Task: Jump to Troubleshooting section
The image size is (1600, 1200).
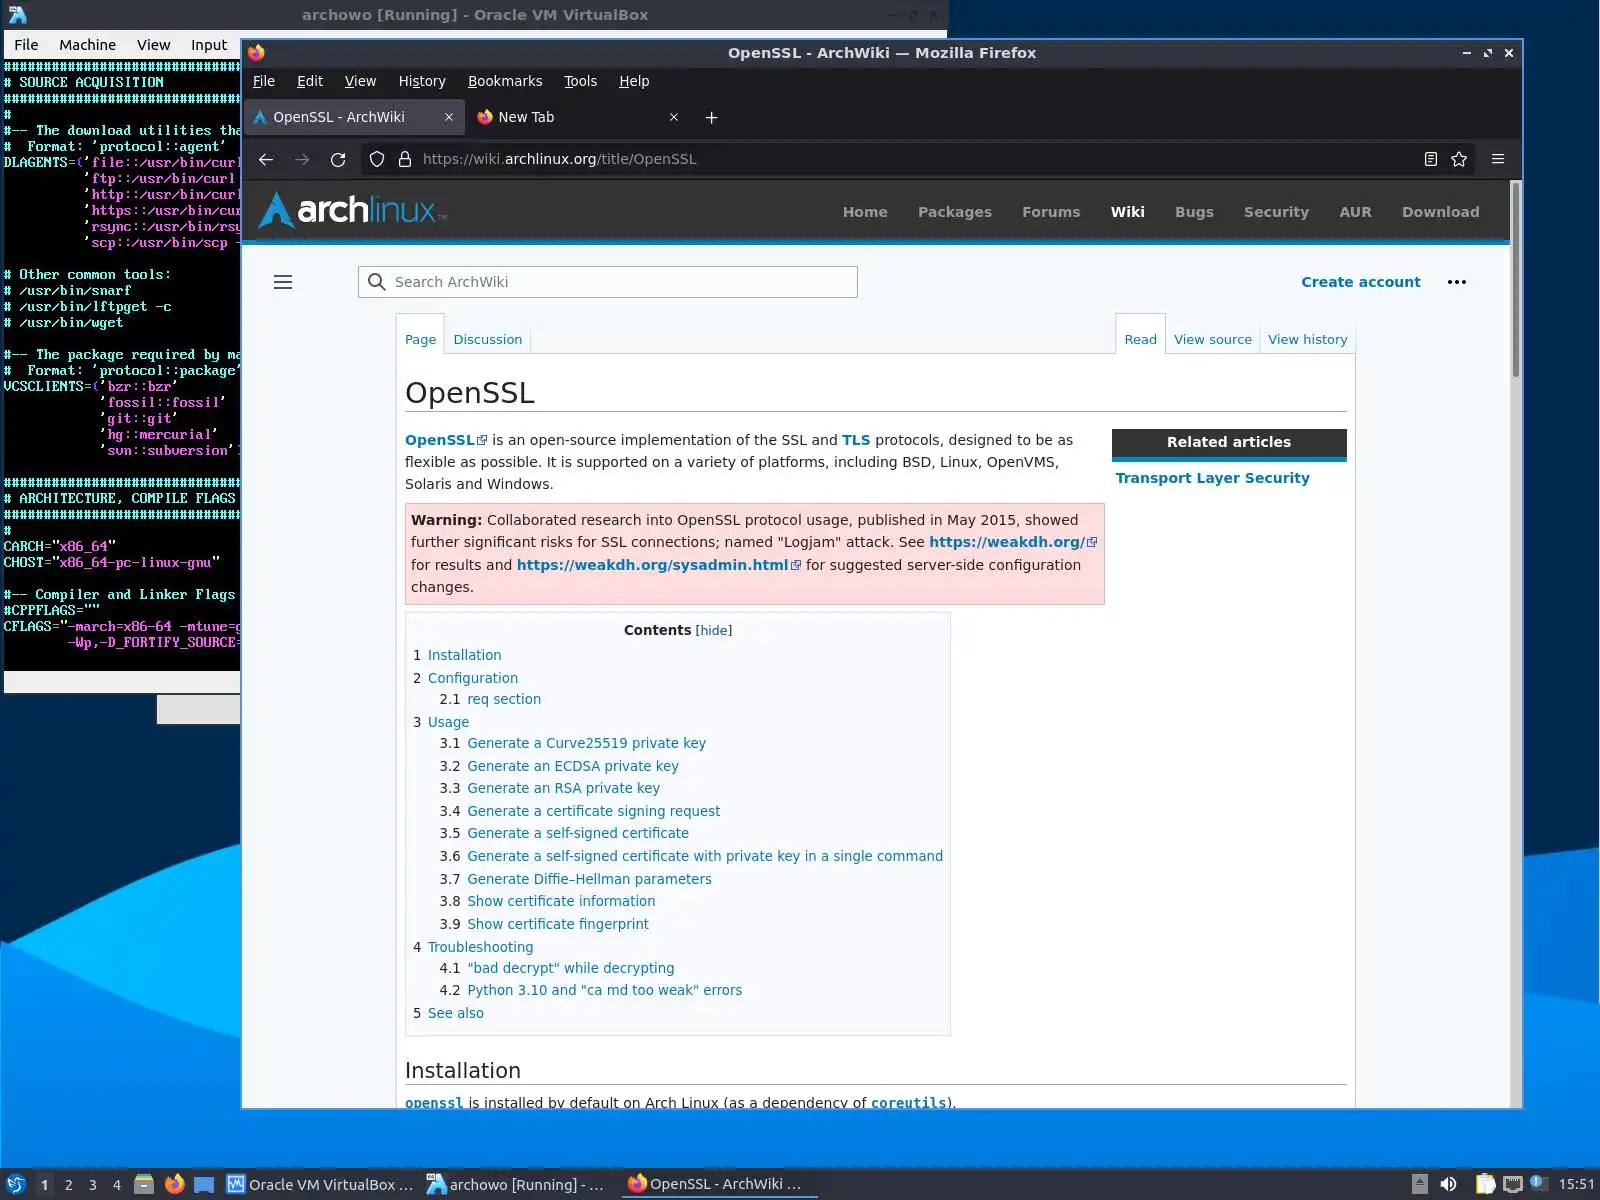Action: pyautogui.click(x=480, y=947)
